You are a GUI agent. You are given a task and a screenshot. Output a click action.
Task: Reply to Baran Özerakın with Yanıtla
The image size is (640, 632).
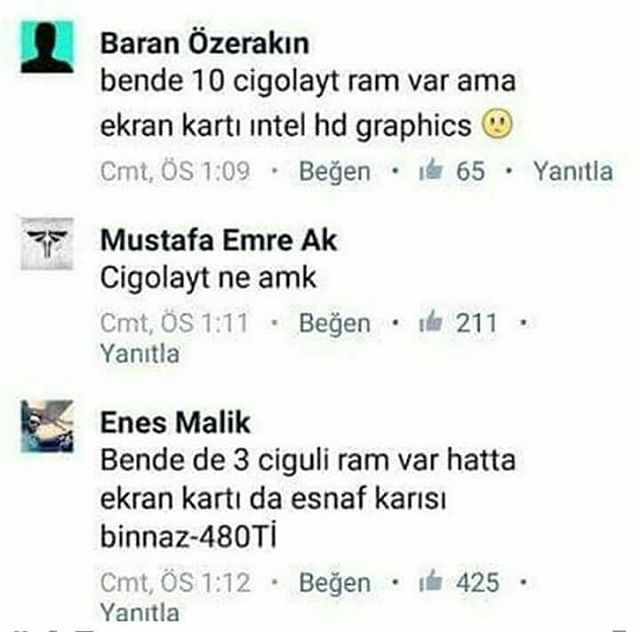coord(573,171)
